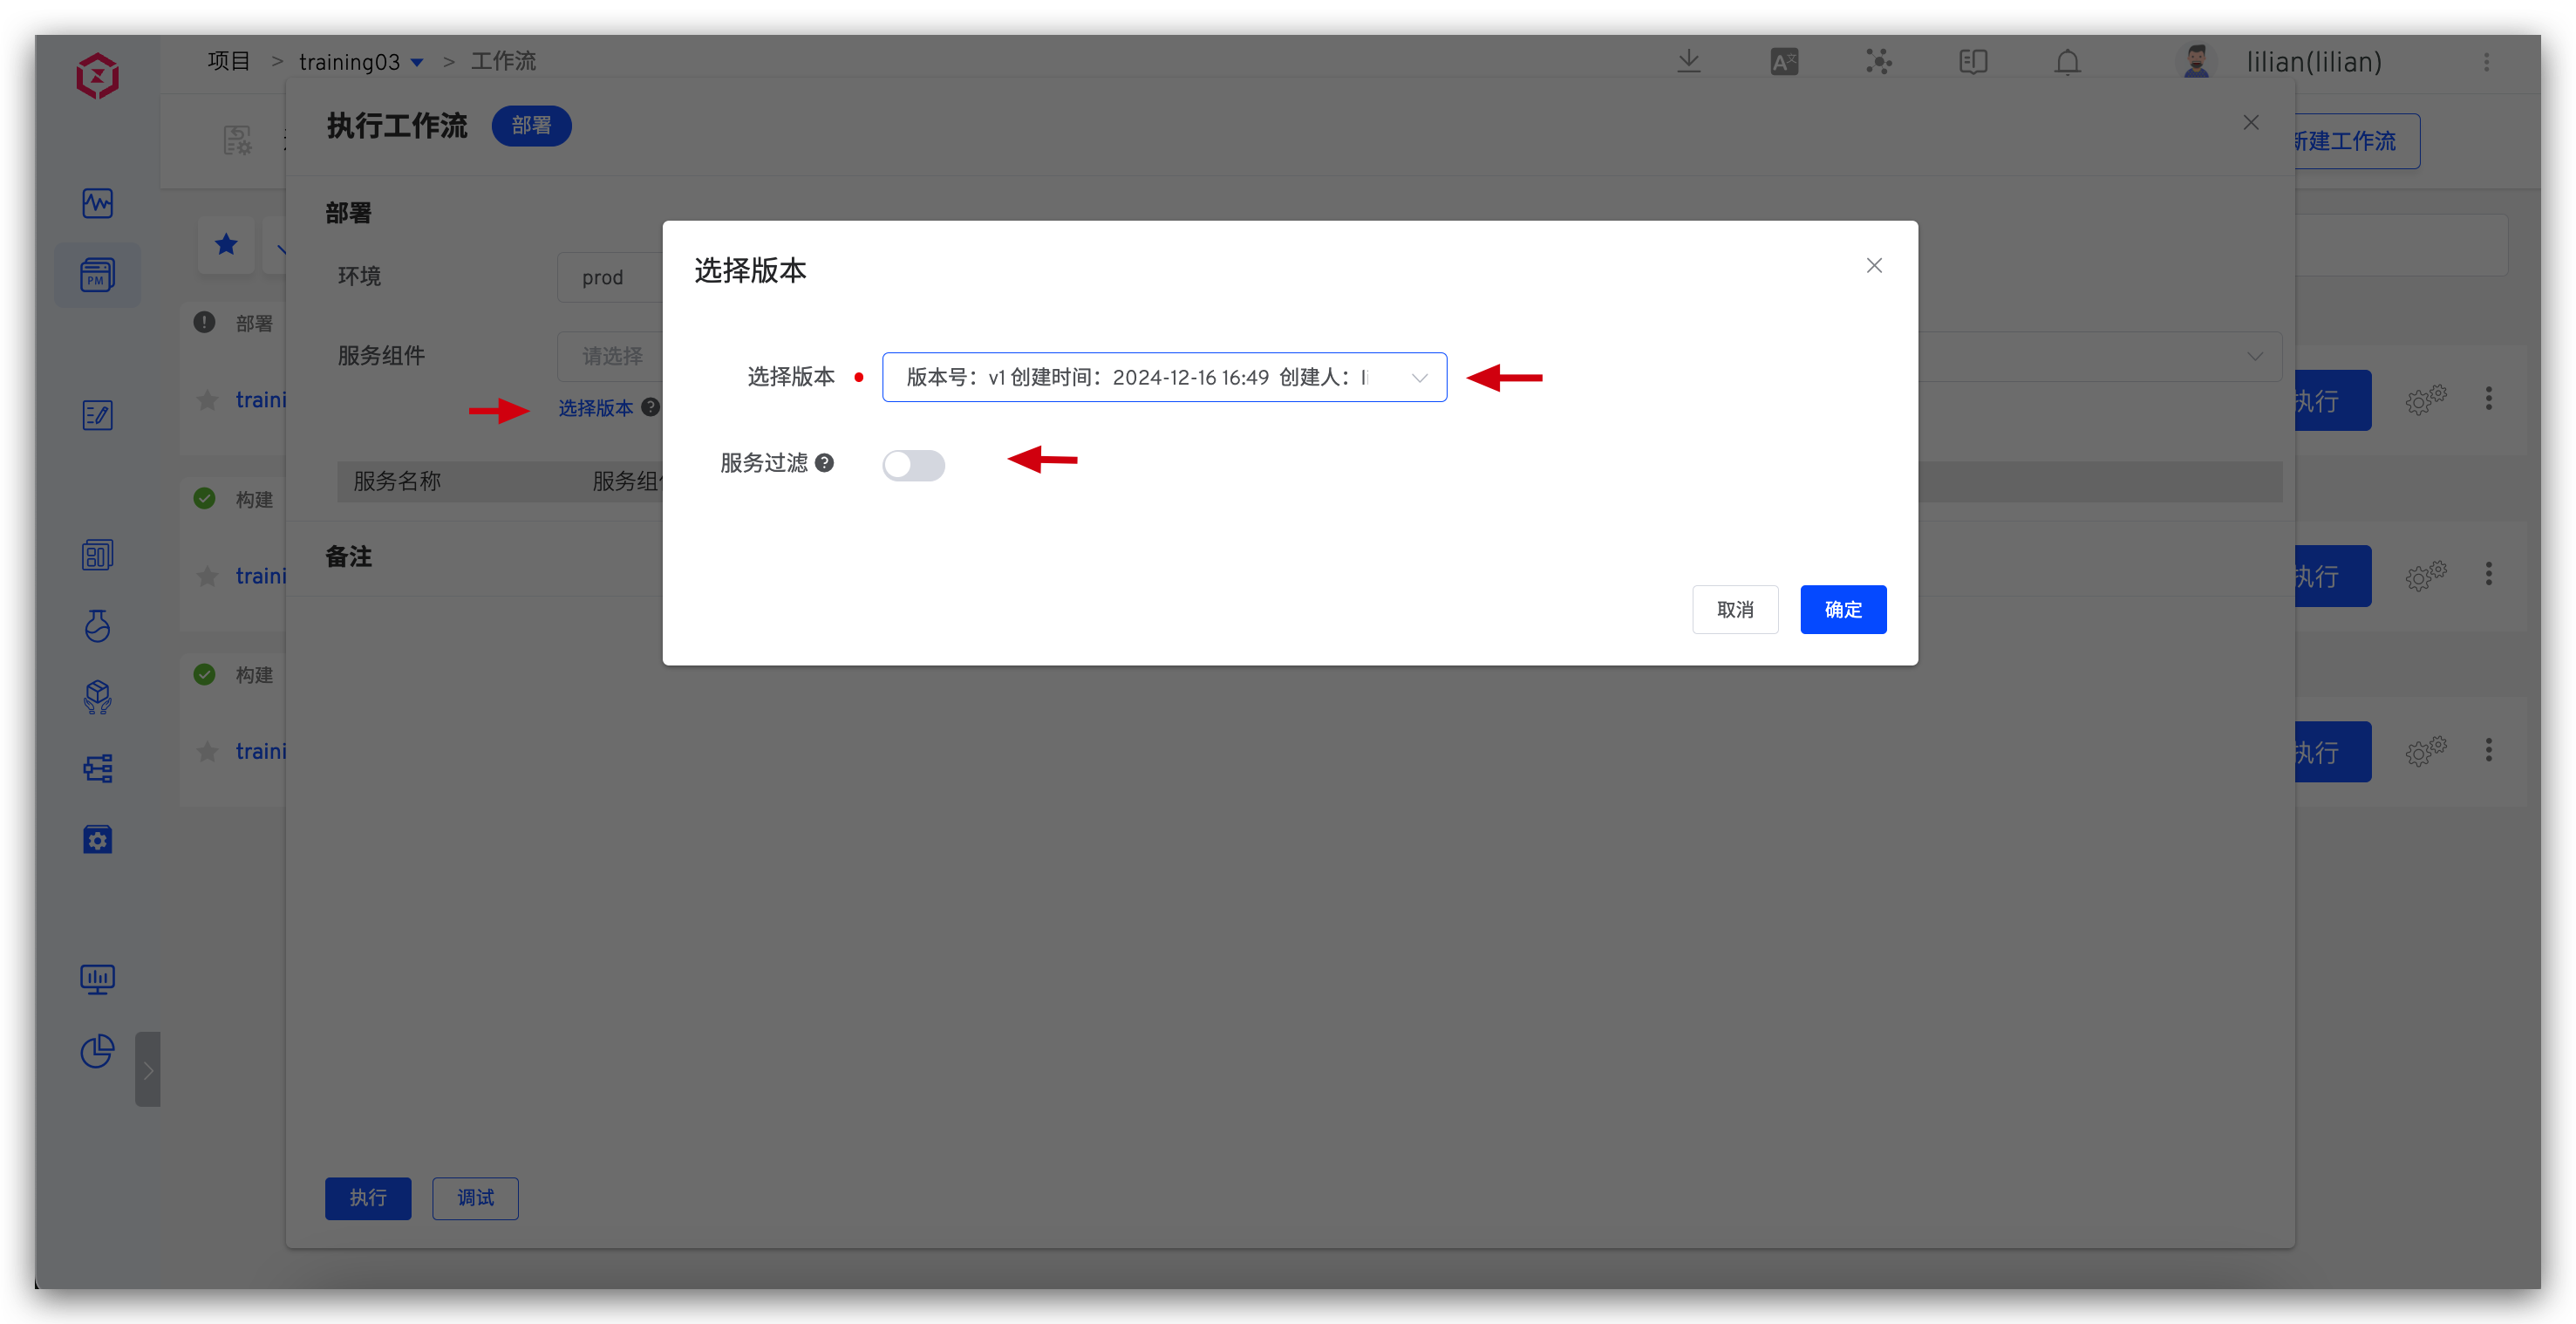This screenshot has width=2576, height=1324.
Task: Toggle the 服务过滤 switch
Action: coord(913,465)
